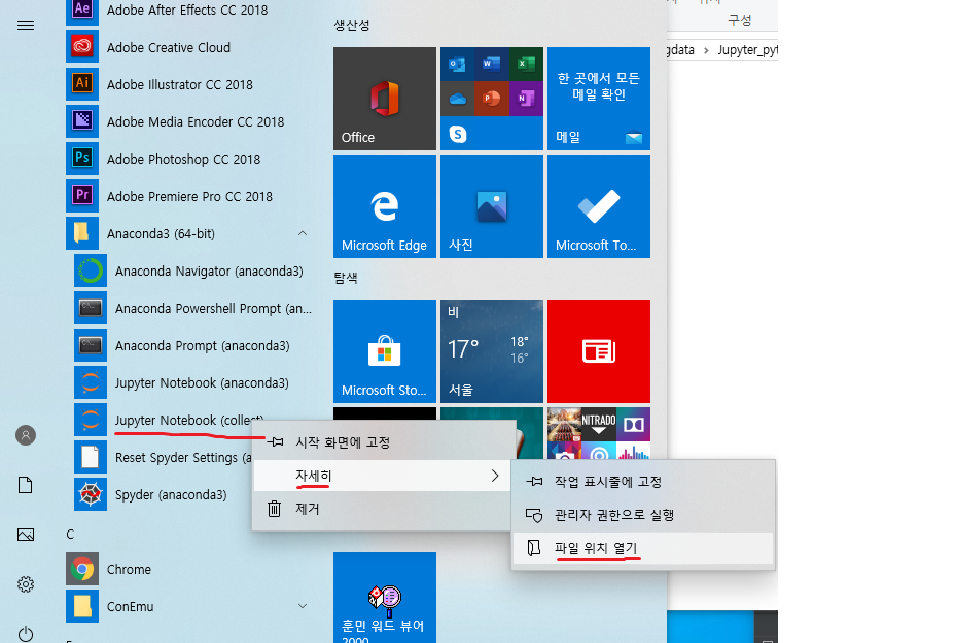
Task: Click Jupyter Notebook (collect) icon
Action: point(91,420)
